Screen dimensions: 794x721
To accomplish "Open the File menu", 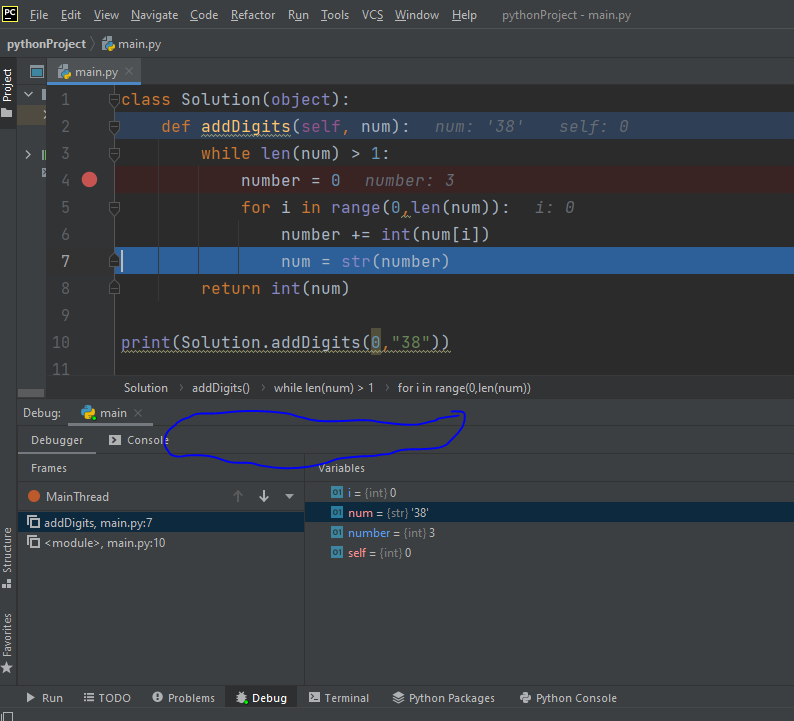I will pos(39,15).
